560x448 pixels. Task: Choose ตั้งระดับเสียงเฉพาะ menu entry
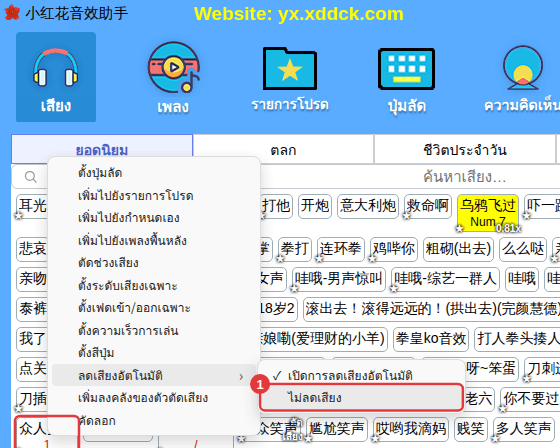click(x=154, y=285)
